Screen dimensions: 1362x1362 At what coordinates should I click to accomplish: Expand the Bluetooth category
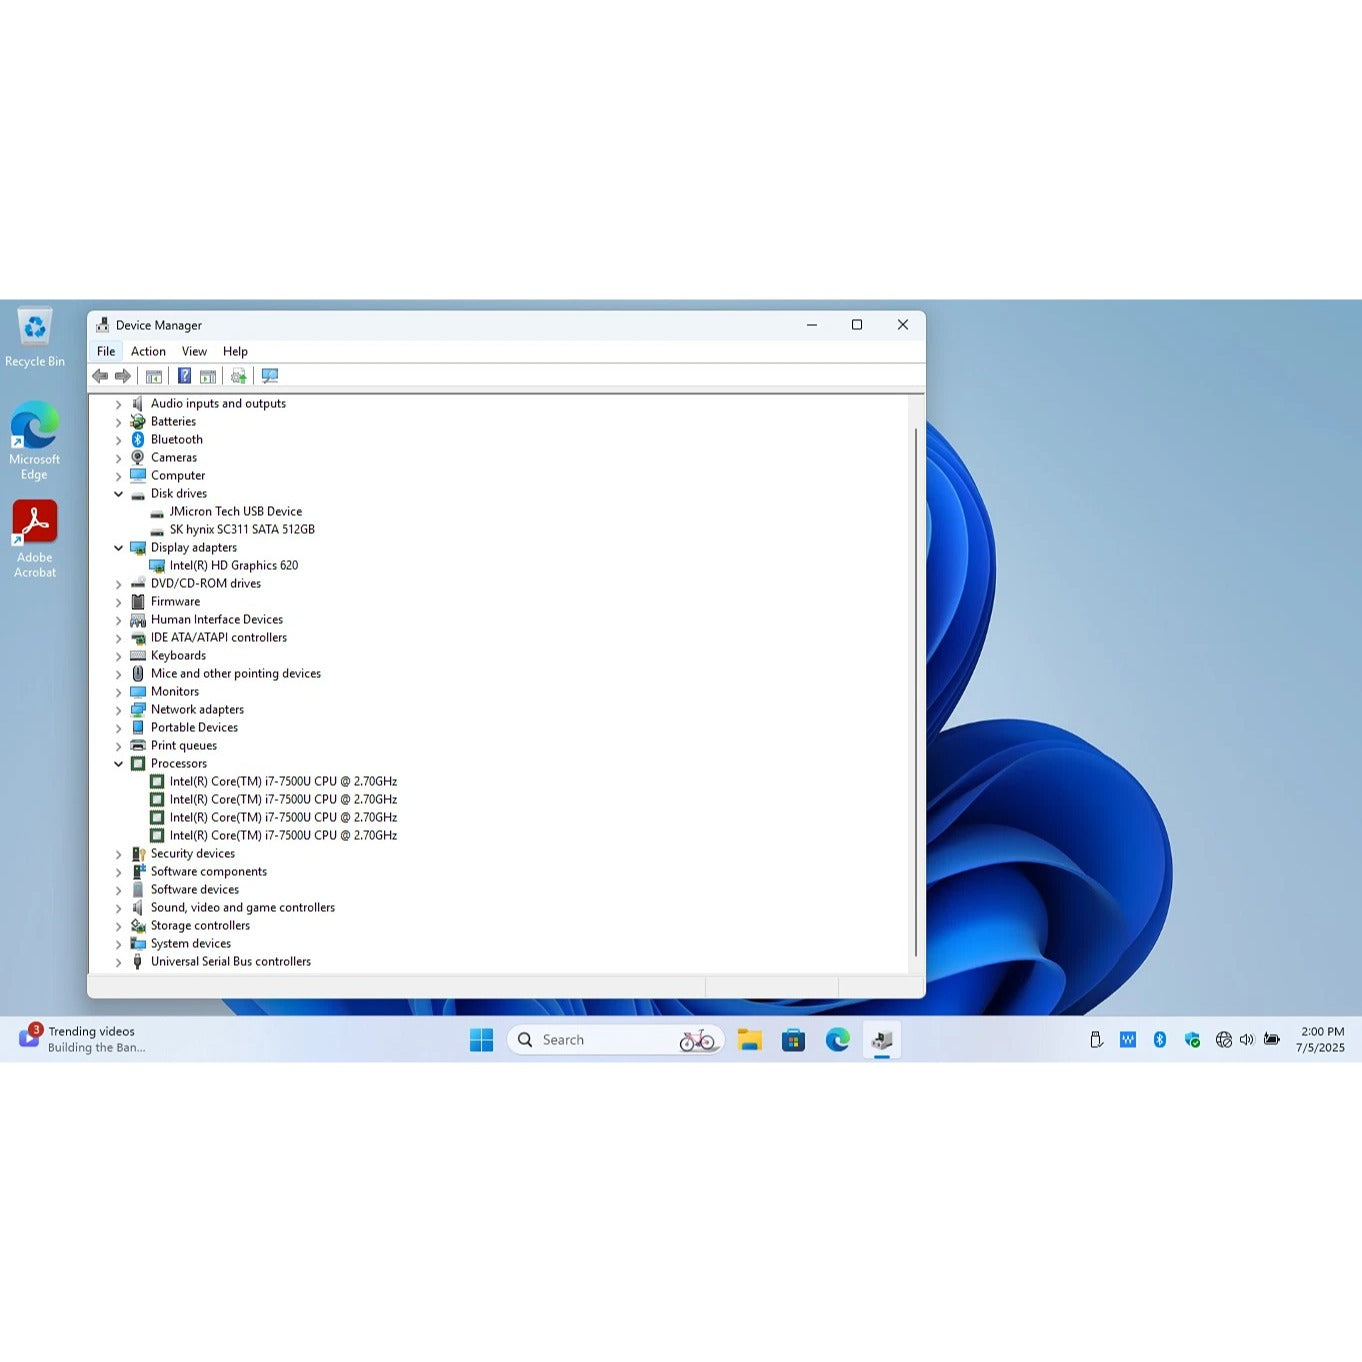click(119, 440)
